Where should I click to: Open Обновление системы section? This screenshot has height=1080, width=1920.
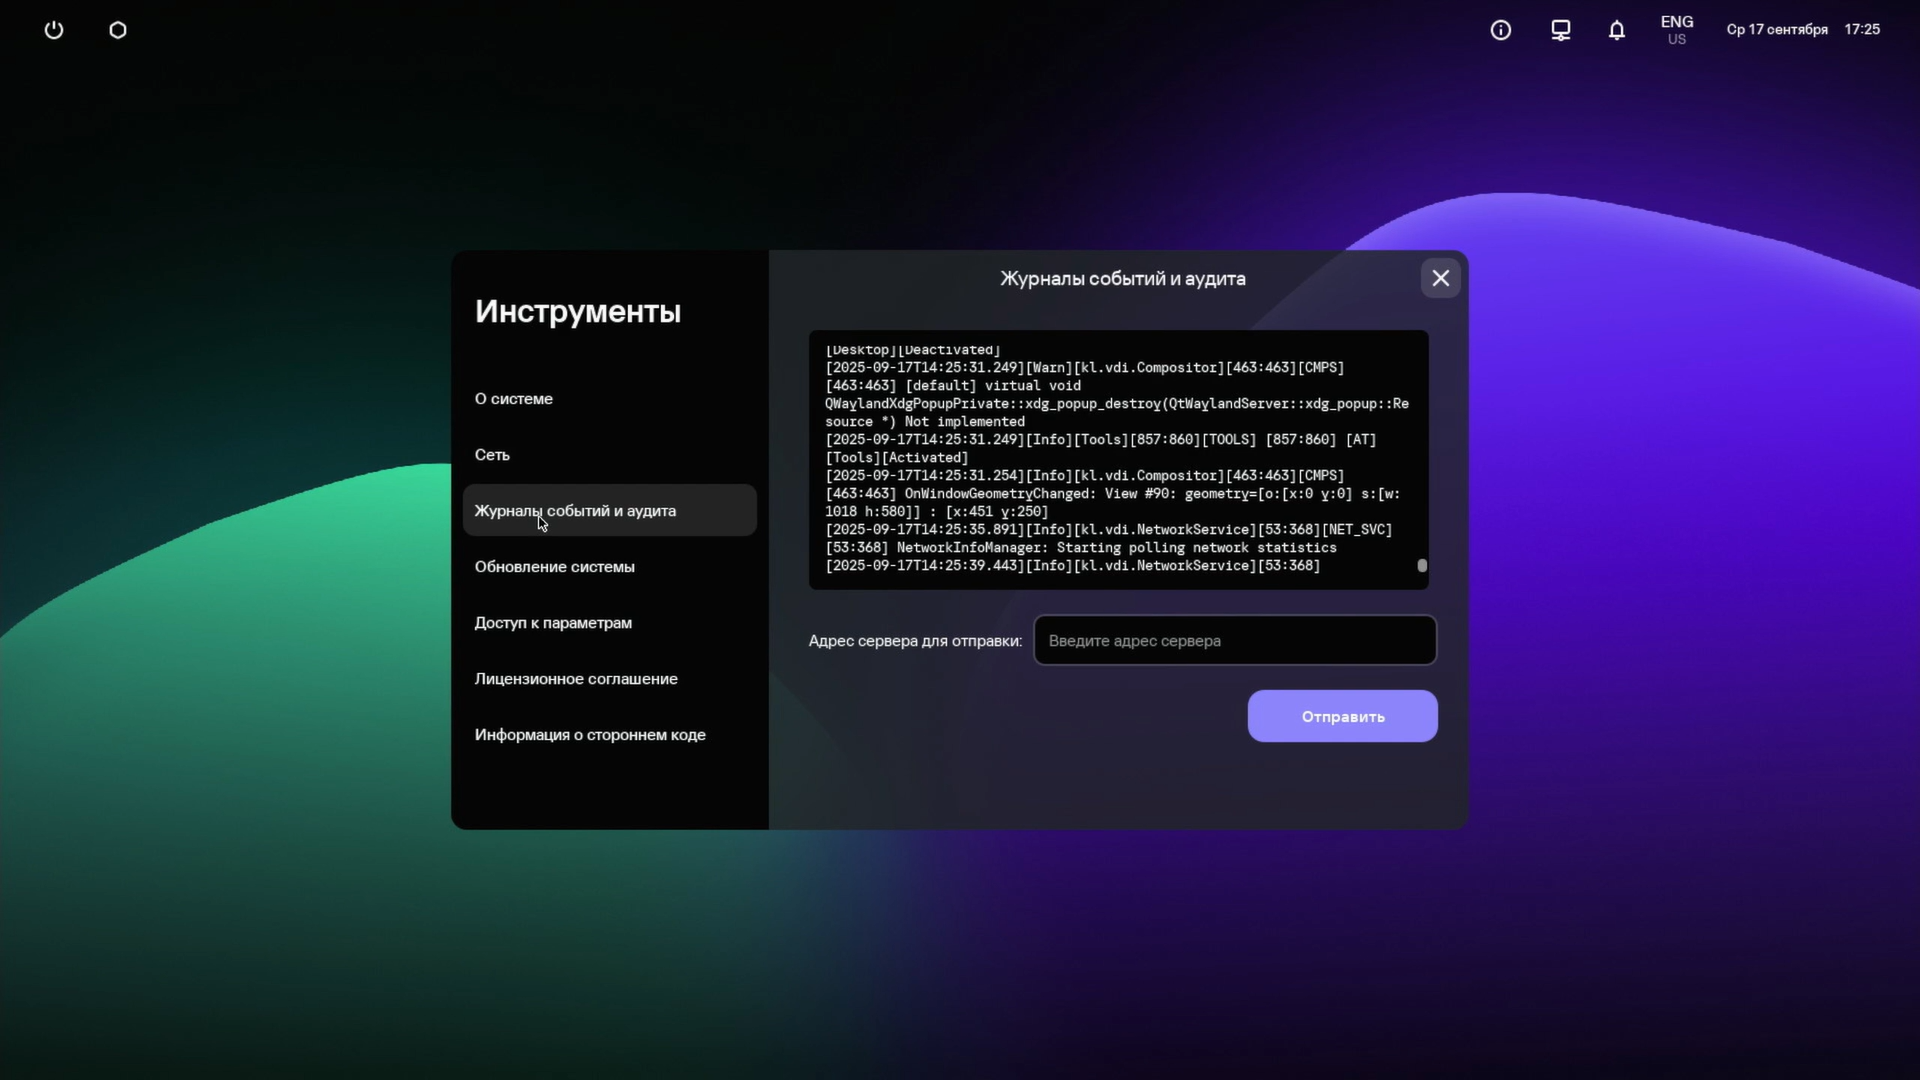tap(555, 567)
